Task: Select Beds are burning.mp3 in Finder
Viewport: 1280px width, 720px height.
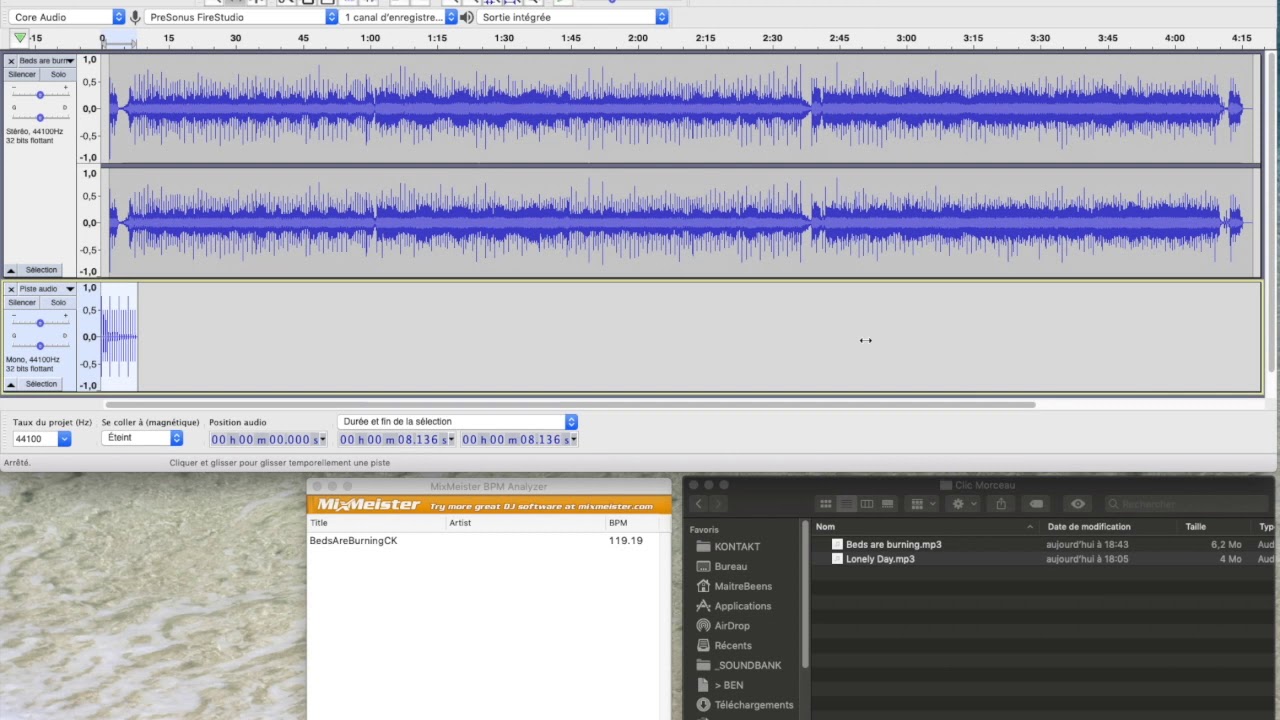Action: 1045,545
